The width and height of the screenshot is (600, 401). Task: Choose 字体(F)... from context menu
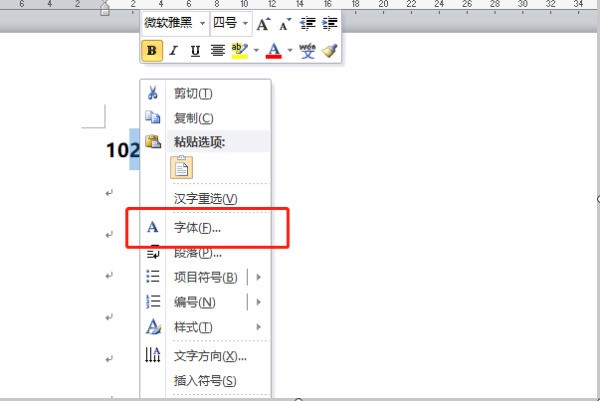[x=197, y=228]
